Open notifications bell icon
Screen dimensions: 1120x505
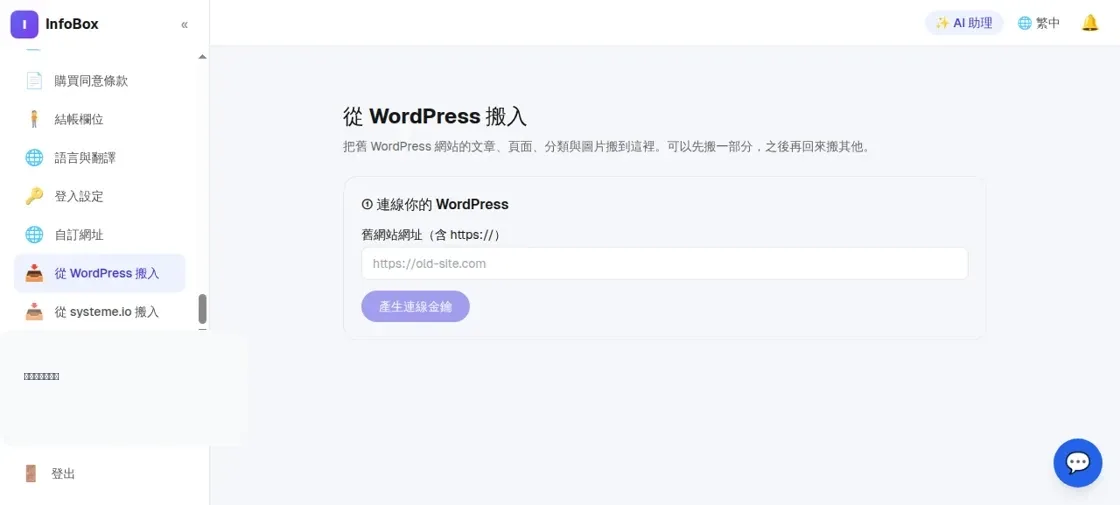click(x=1090, y=23)
